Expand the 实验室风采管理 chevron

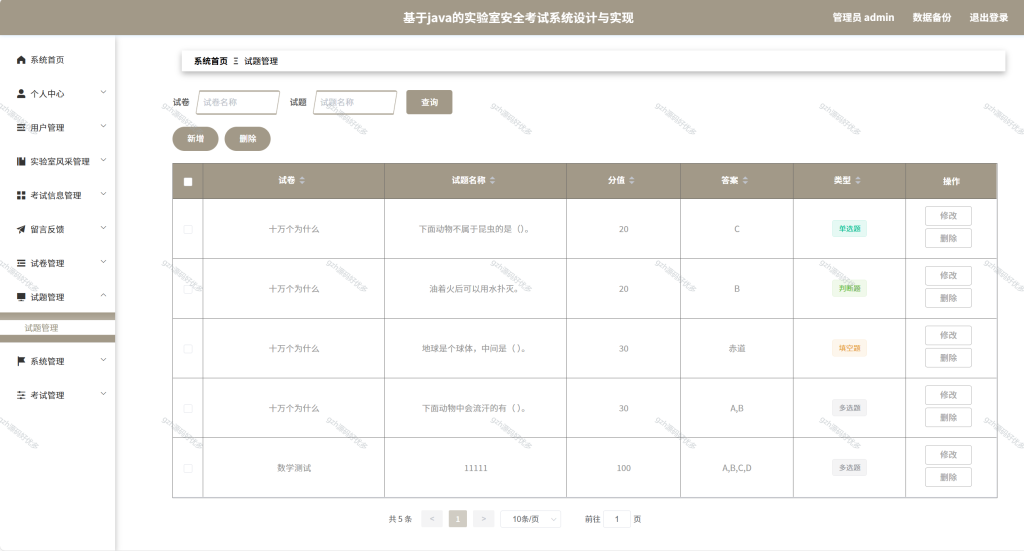pos(103,161)
